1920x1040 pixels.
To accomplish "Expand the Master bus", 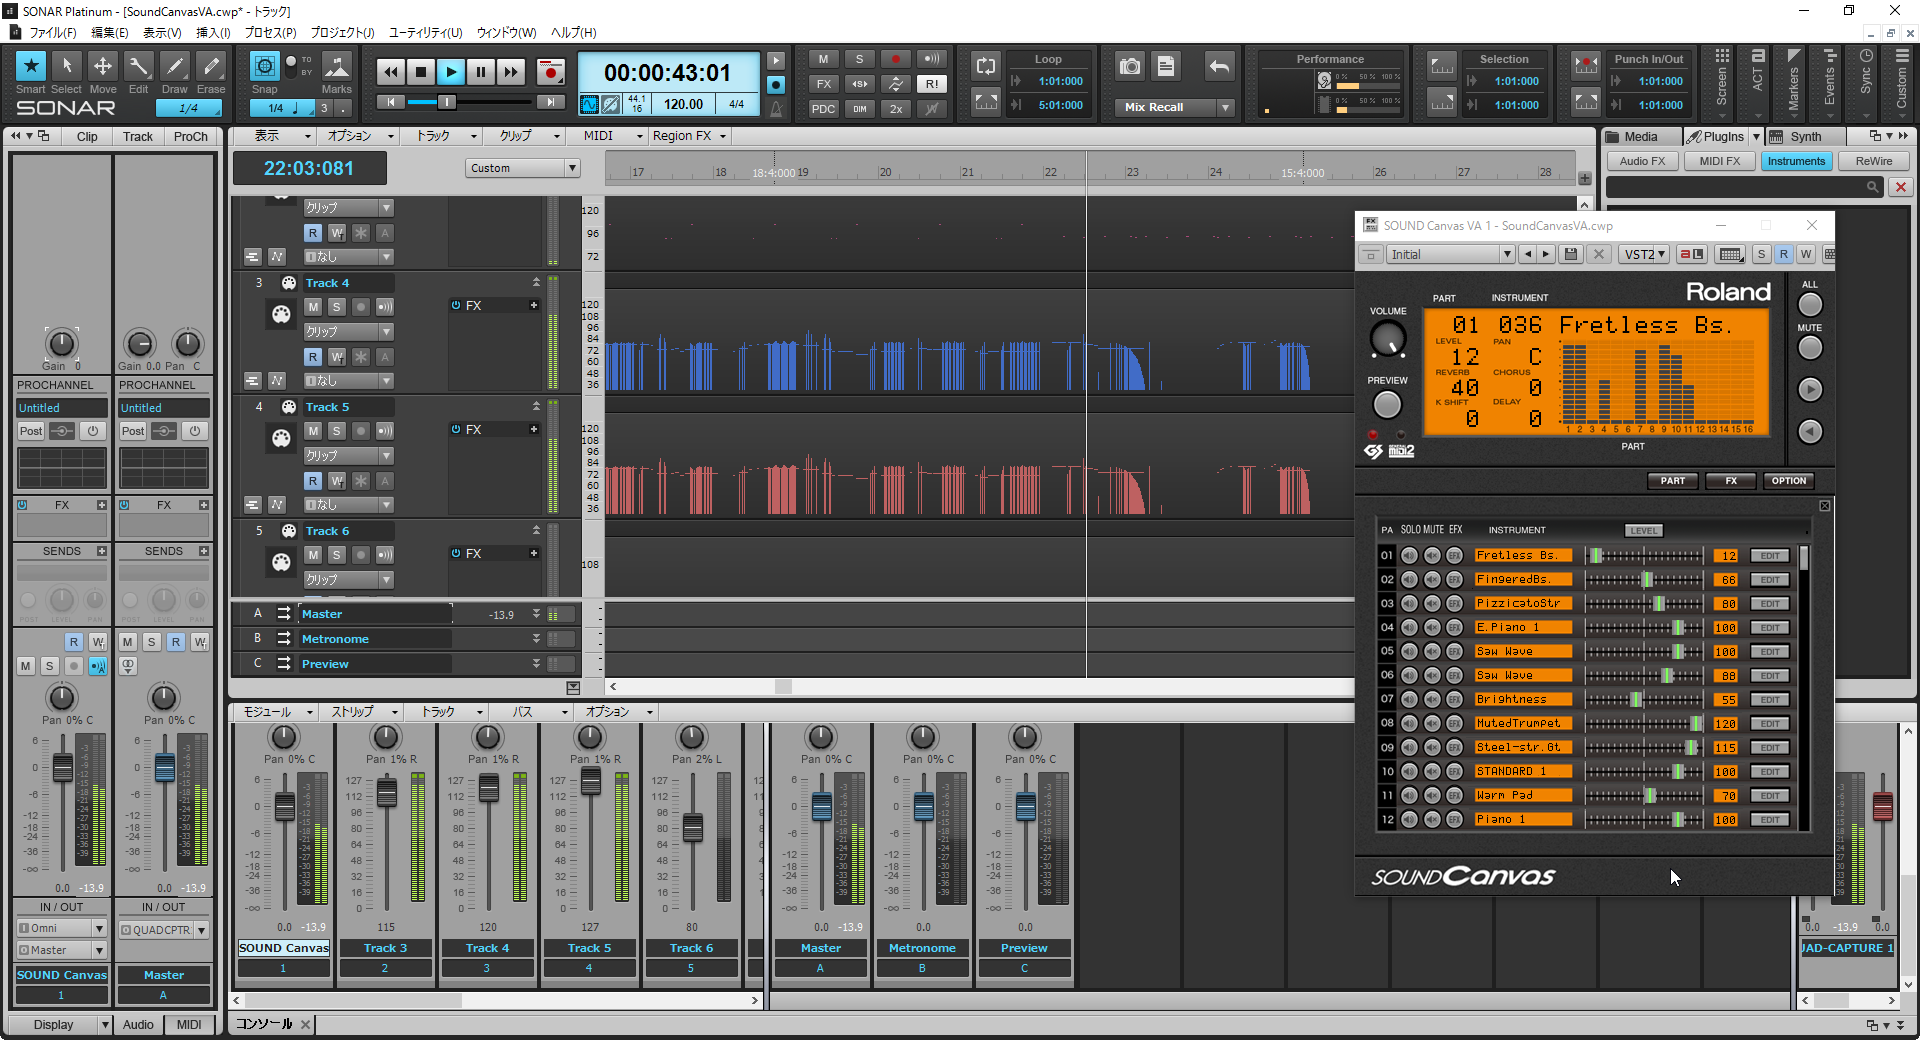I will [536, 614].
